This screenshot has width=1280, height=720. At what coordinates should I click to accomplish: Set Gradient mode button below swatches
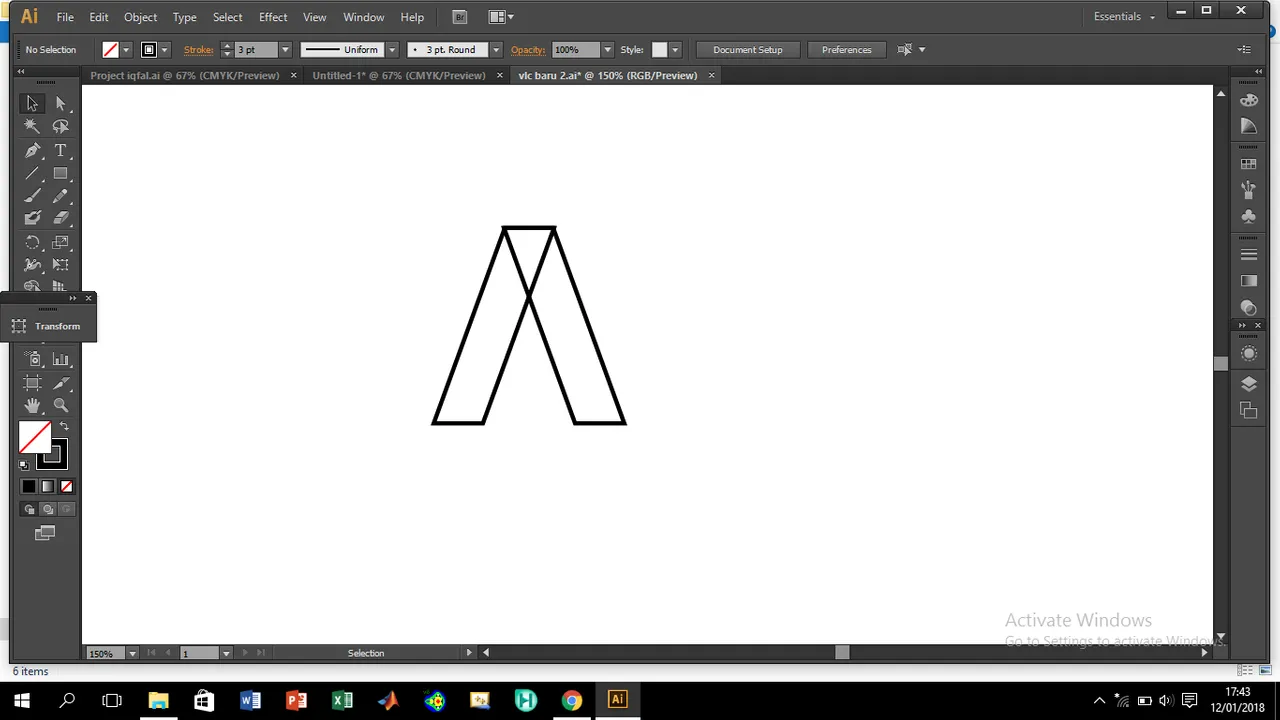pyautogui.click(x=47, y=486)
